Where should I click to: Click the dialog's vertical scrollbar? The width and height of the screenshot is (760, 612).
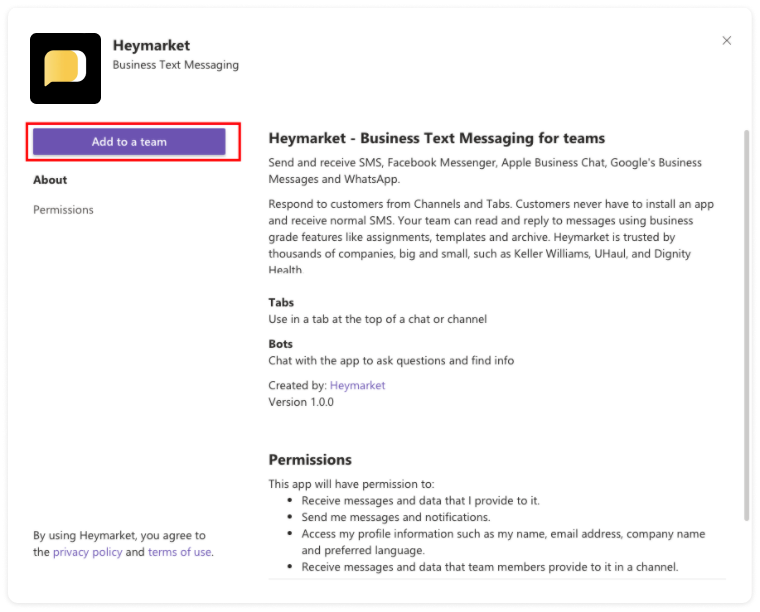coord(746,326)
